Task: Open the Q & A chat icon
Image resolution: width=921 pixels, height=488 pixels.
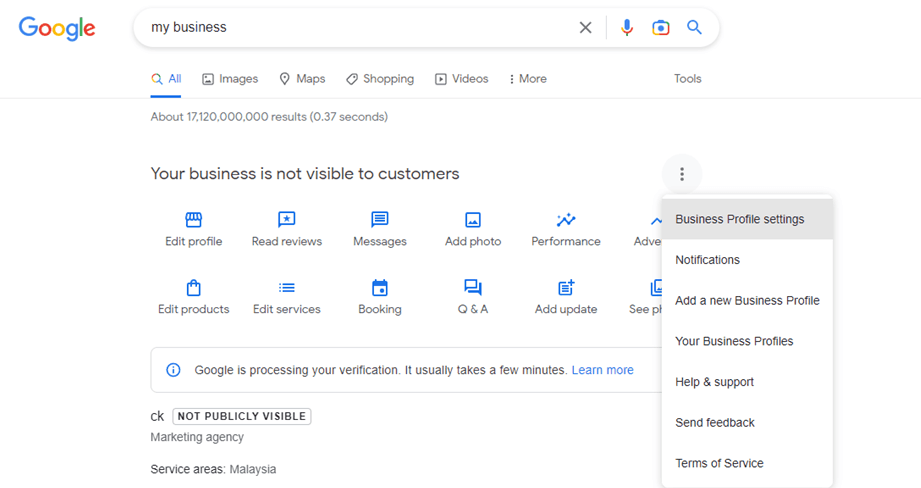Action: click(473, 288)
